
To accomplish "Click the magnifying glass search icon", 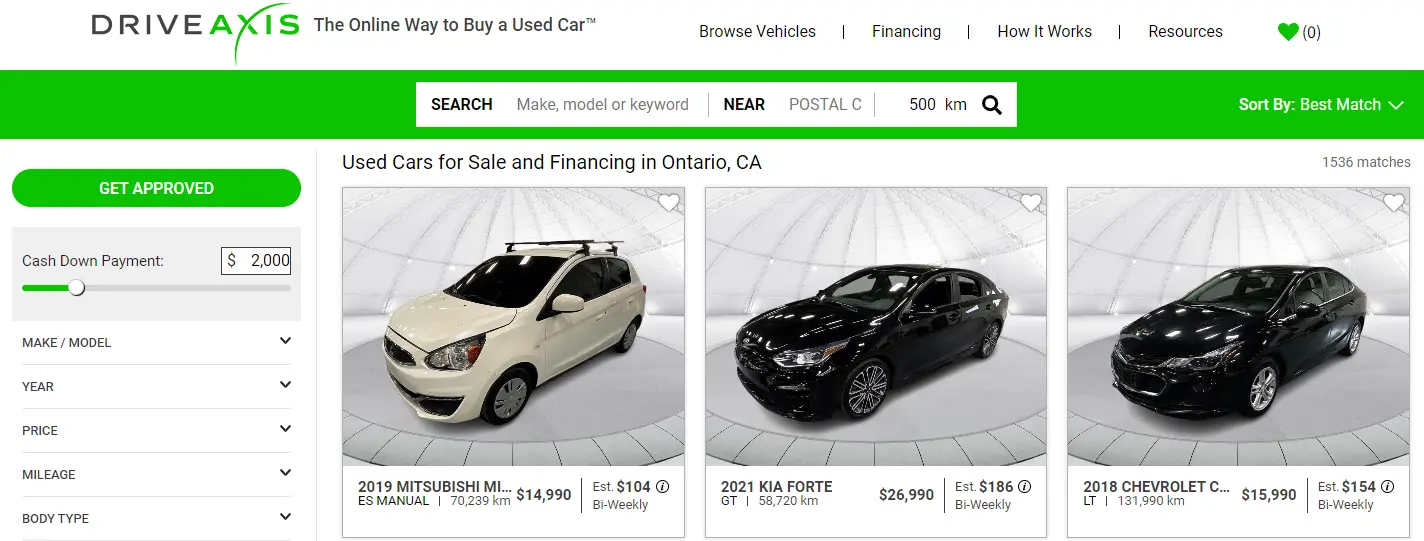I will (x=991, y=105).
